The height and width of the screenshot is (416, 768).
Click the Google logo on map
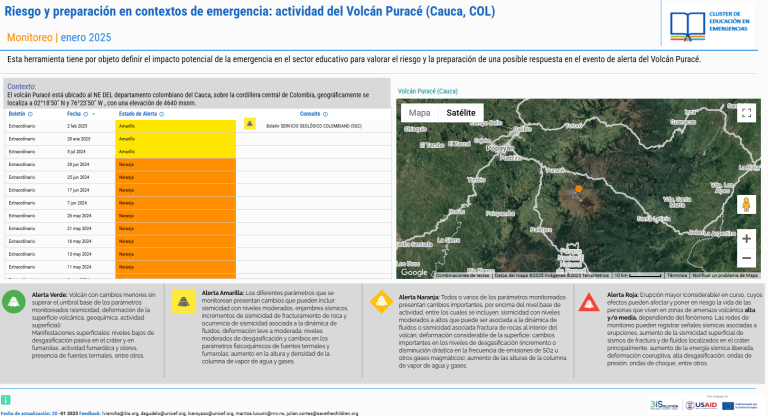click(413, 272)
